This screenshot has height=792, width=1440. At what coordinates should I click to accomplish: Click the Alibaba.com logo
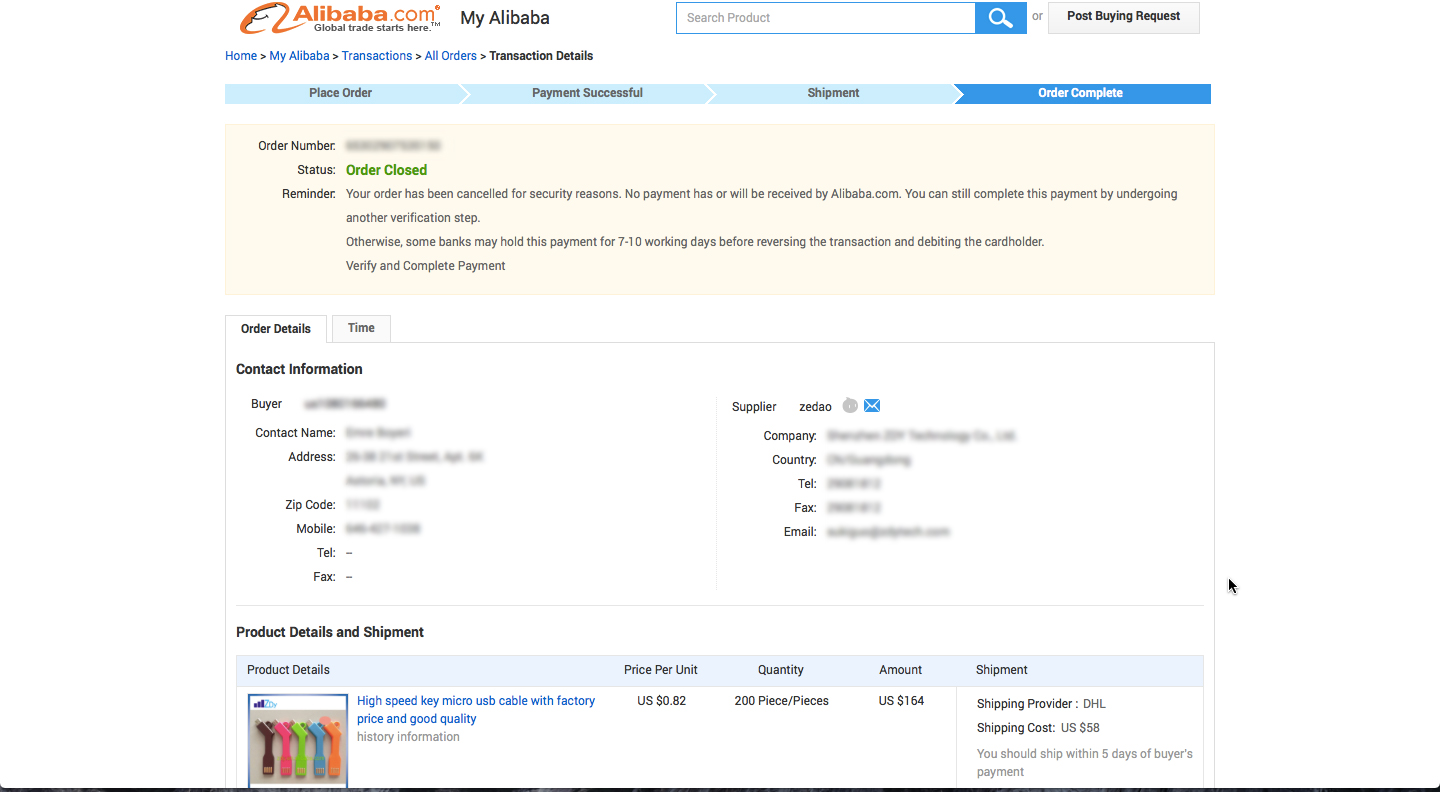pyautogui.click(x=334, y=17)
